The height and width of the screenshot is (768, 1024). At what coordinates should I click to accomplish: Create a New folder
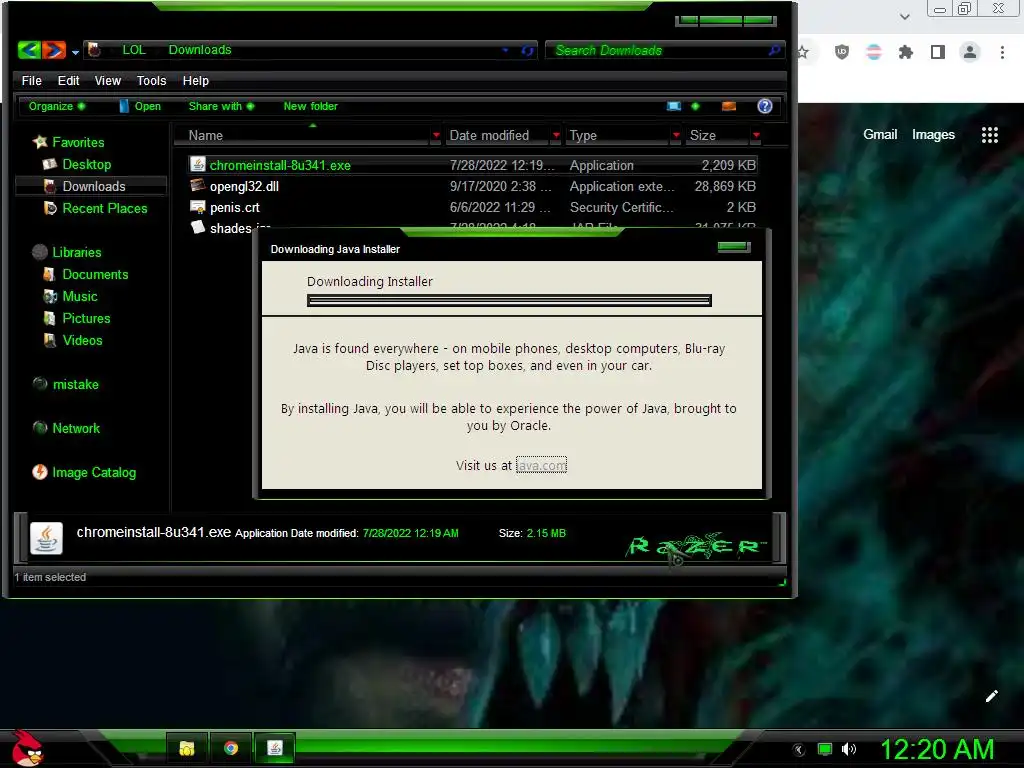(x=310, y=106)
